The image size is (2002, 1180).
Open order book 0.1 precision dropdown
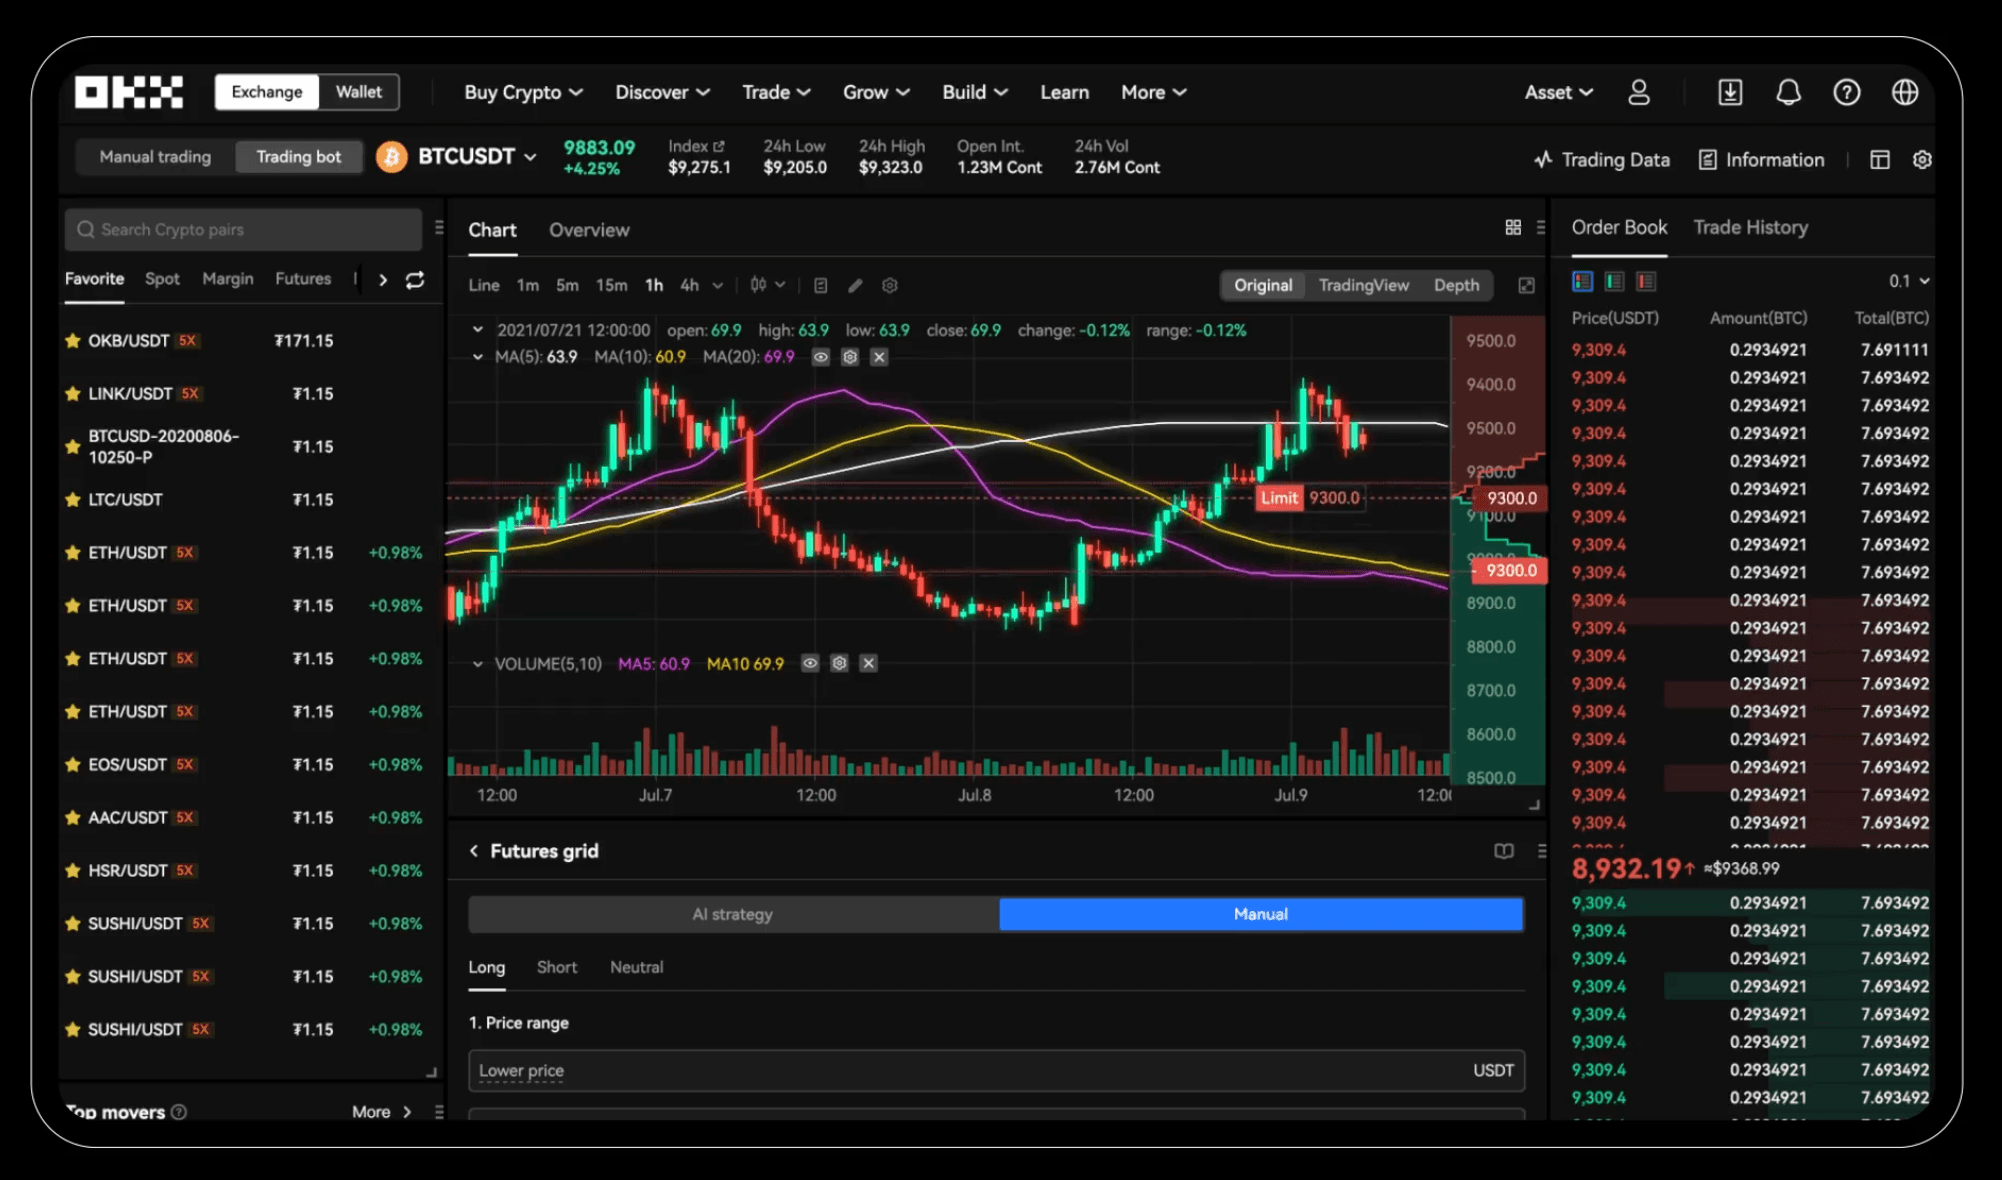click(1909, 282)
